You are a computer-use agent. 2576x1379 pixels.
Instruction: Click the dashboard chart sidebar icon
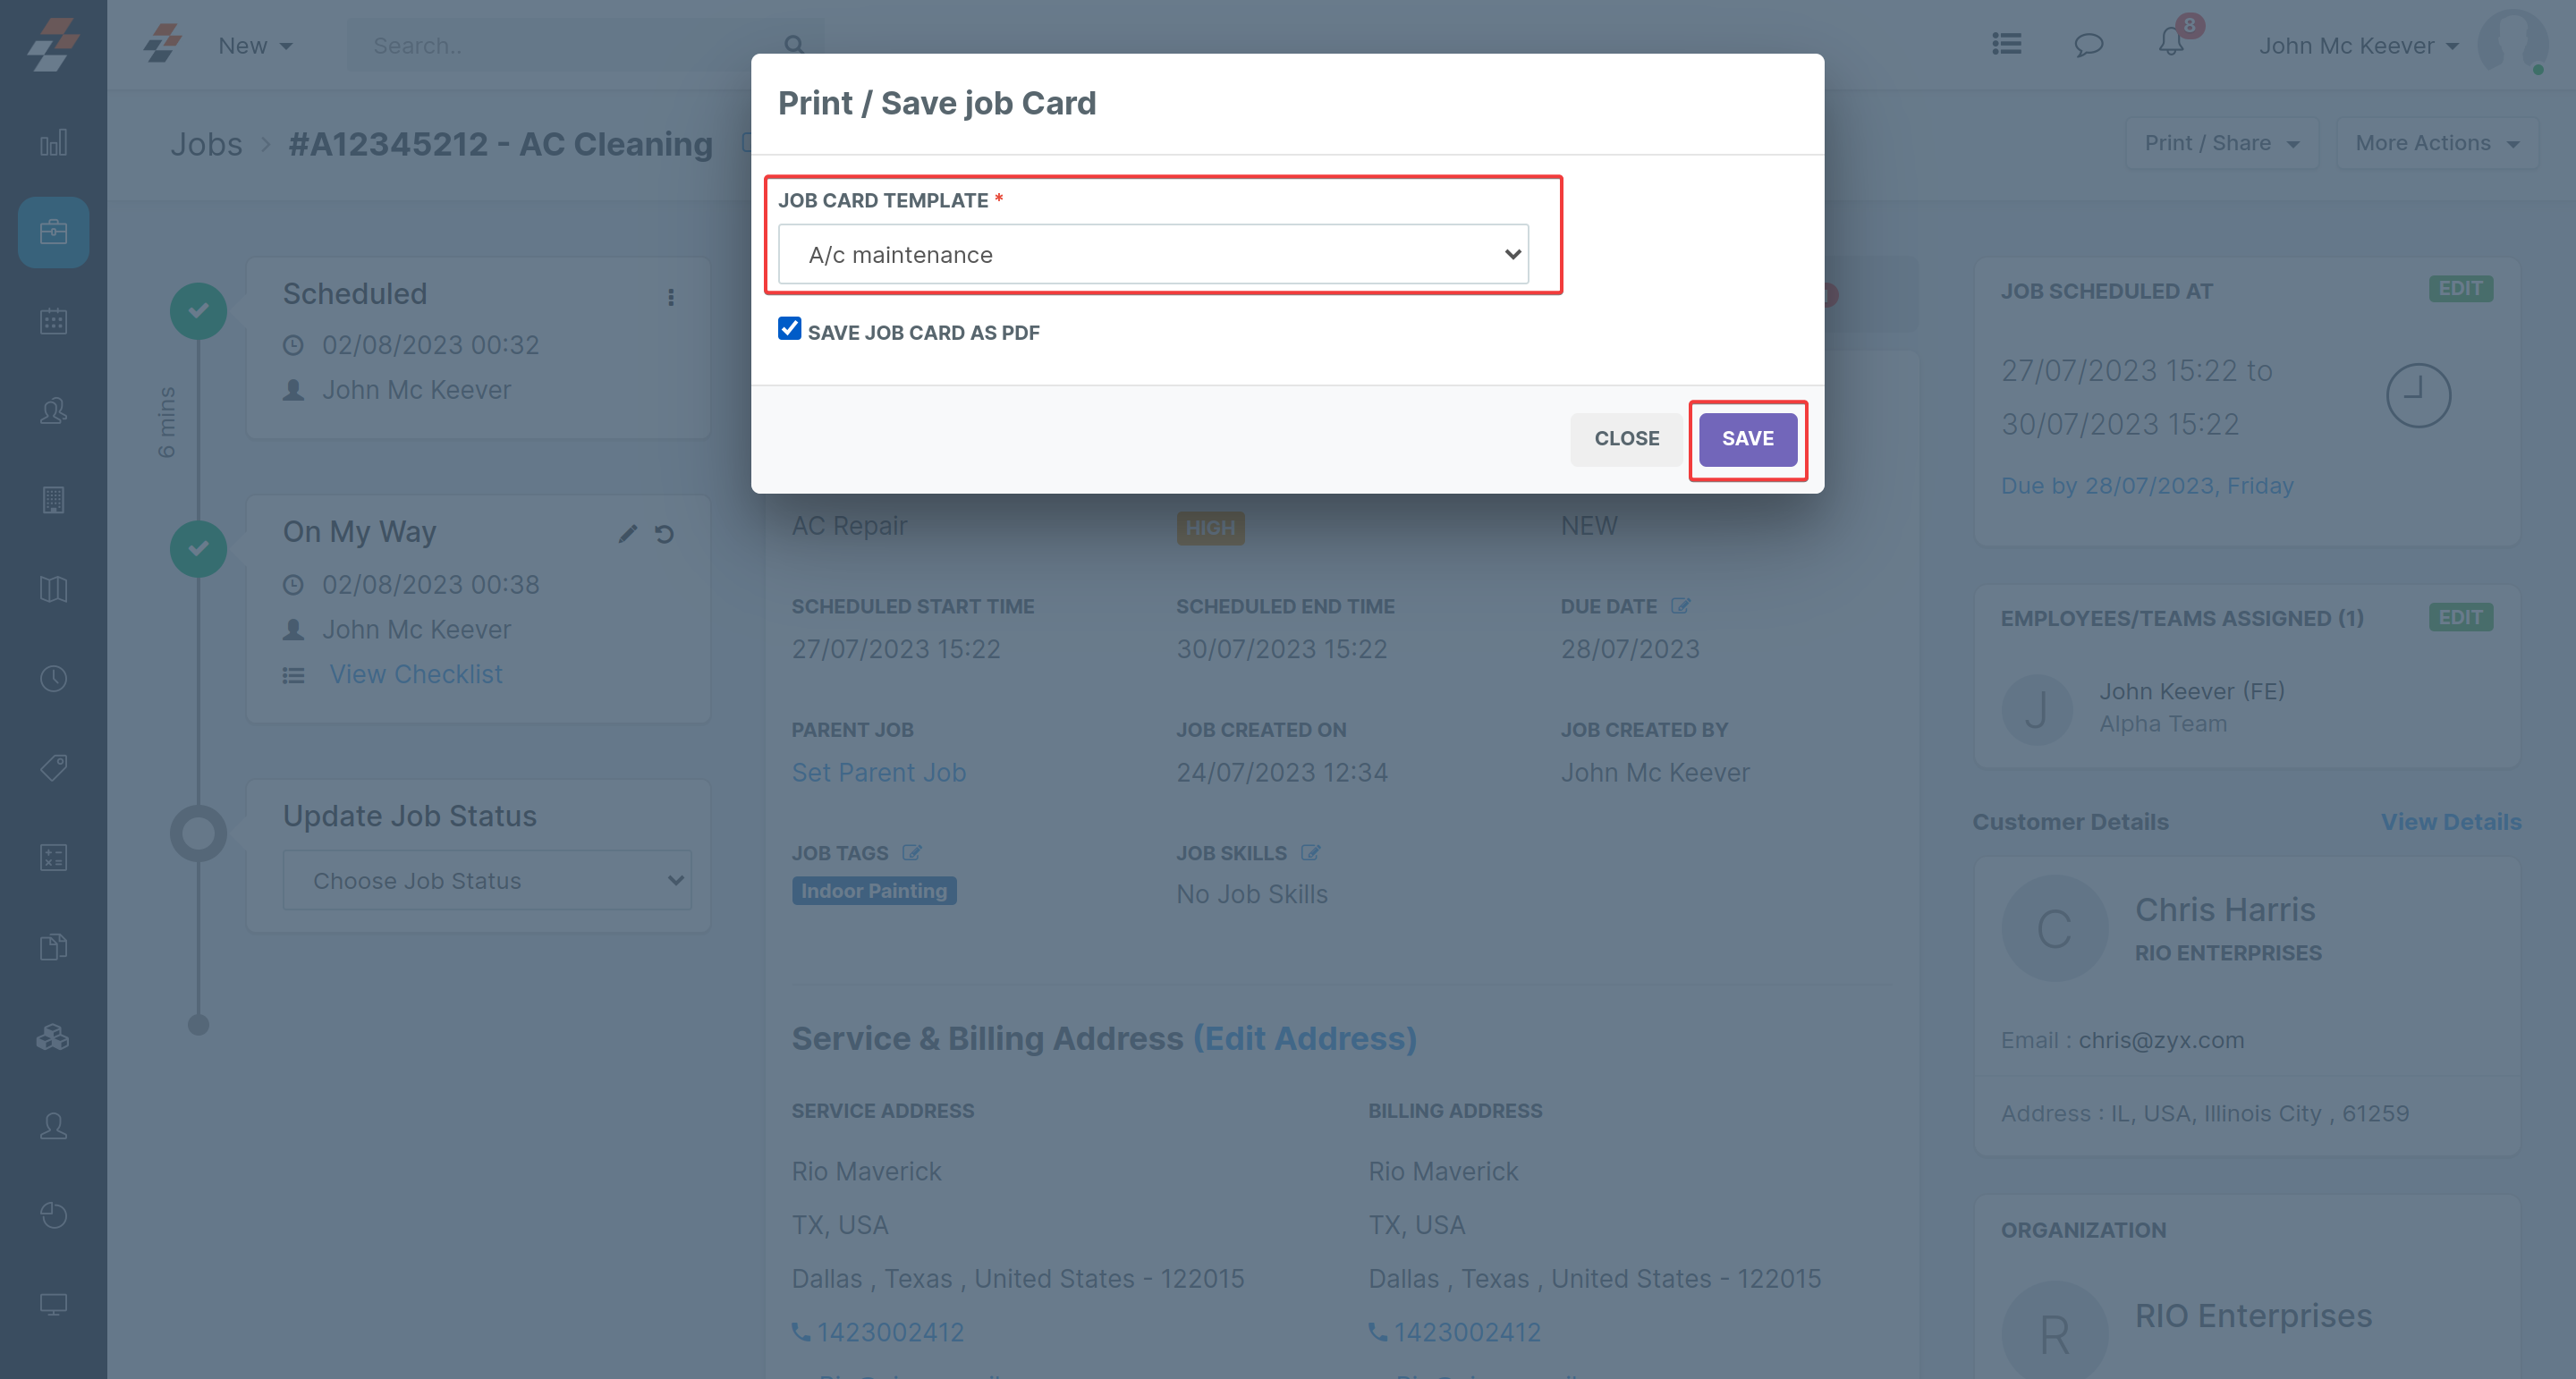coord(53,143)
